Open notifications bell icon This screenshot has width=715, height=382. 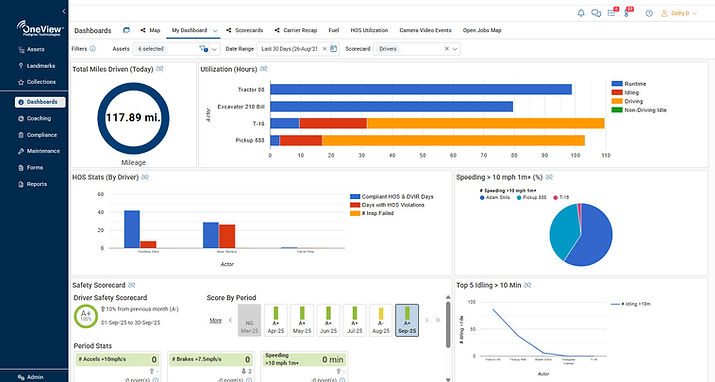coord(581,13)
